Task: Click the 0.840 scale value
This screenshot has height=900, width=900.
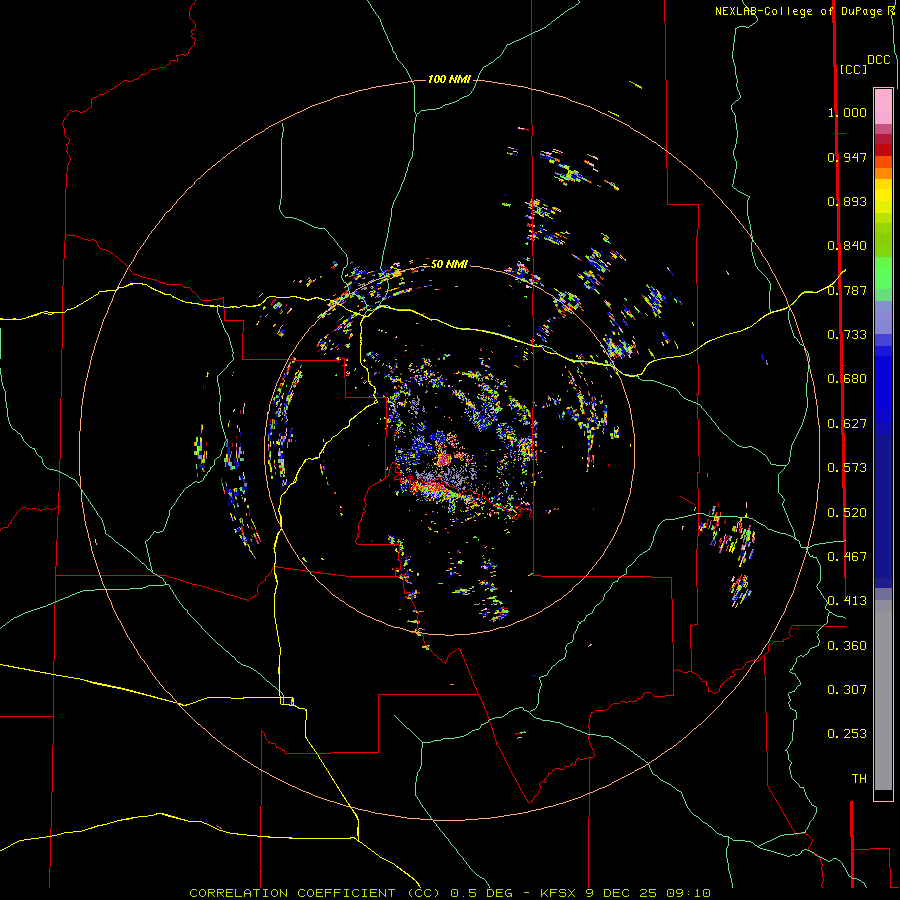Action: pyautogui.click(x=847, y=246)
